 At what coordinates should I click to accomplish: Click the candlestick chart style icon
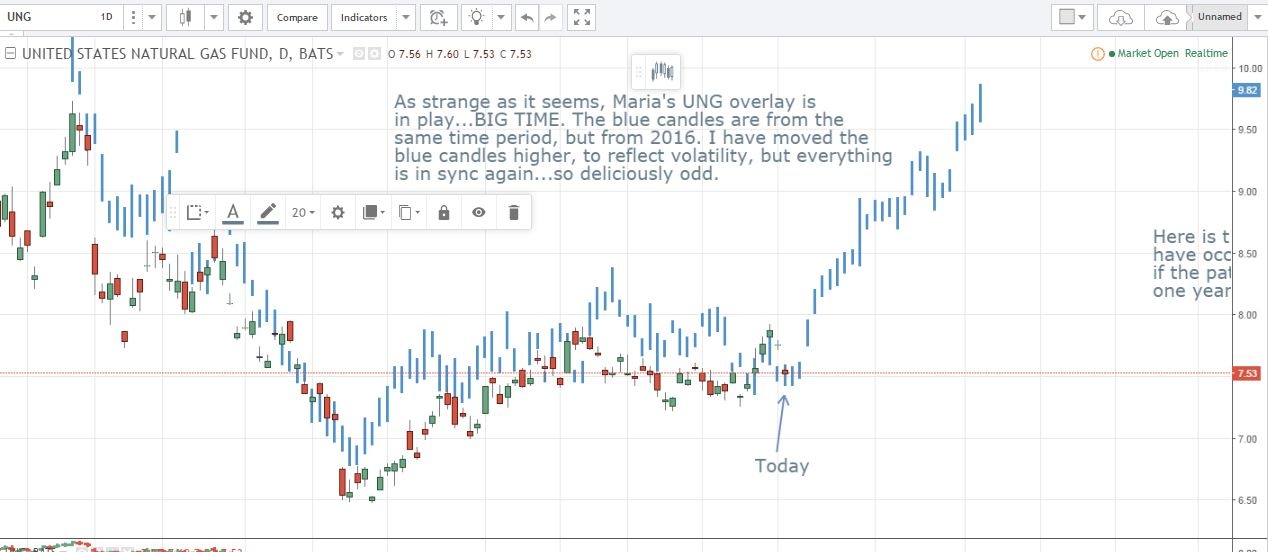point(185,17)
